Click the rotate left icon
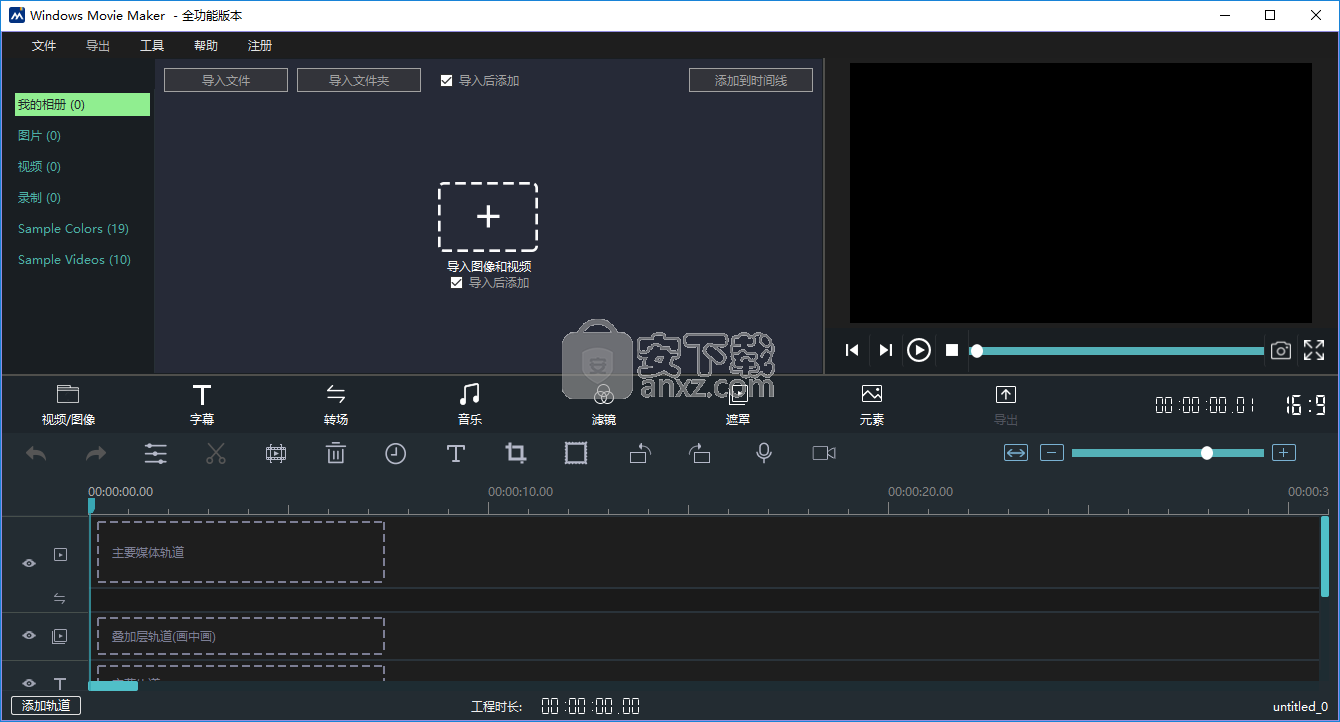This screenshot has height=722, width=1340. coord(640,454)
